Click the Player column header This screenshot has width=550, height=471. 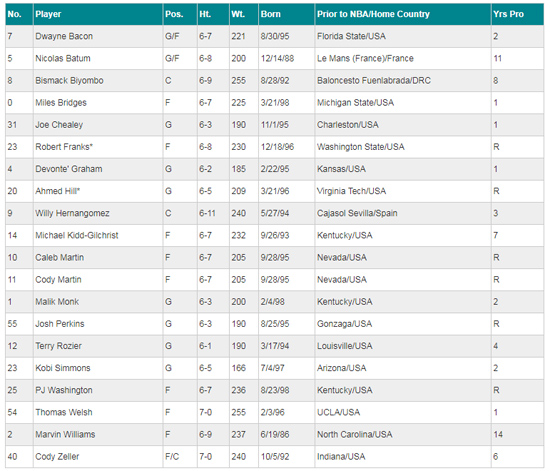point(48,14)
